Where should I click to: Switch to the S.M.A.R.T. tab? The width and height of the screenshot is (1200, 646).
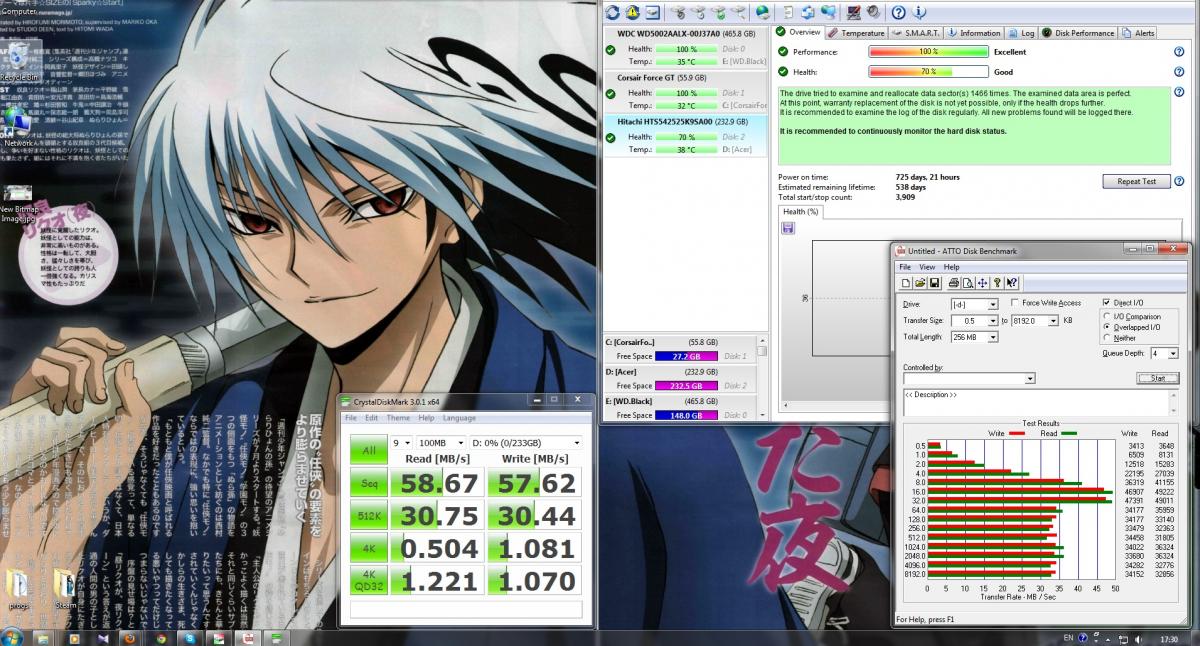tap(916, 33)
